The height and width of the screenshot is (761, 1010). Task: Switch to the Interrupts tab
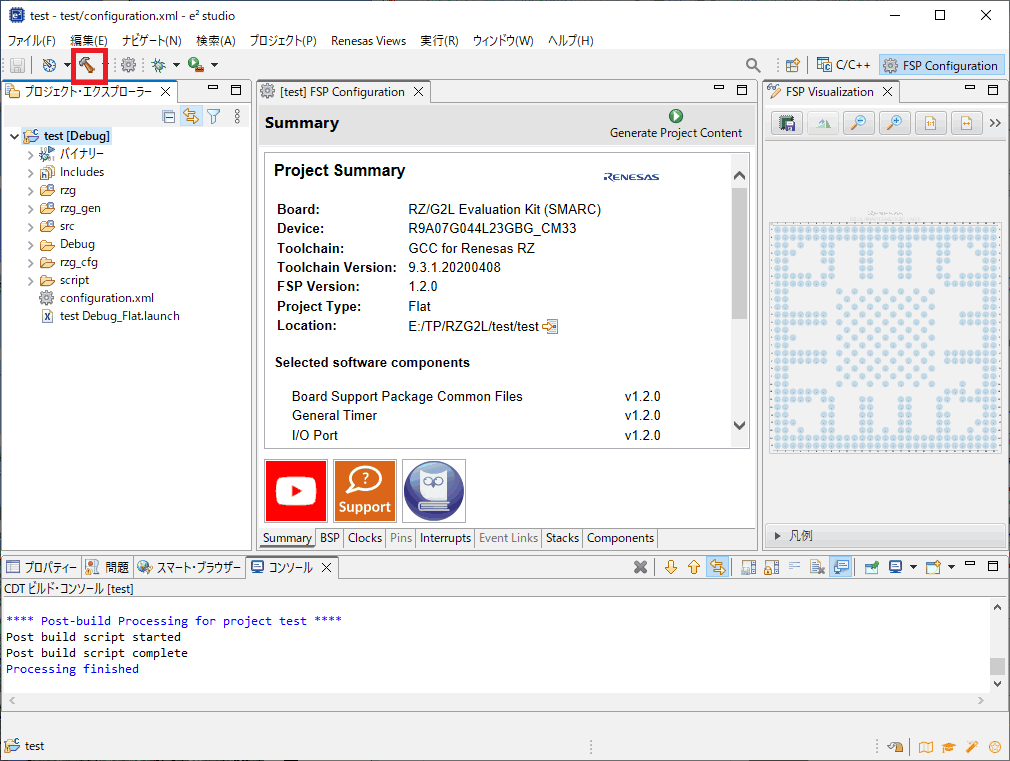445,538
